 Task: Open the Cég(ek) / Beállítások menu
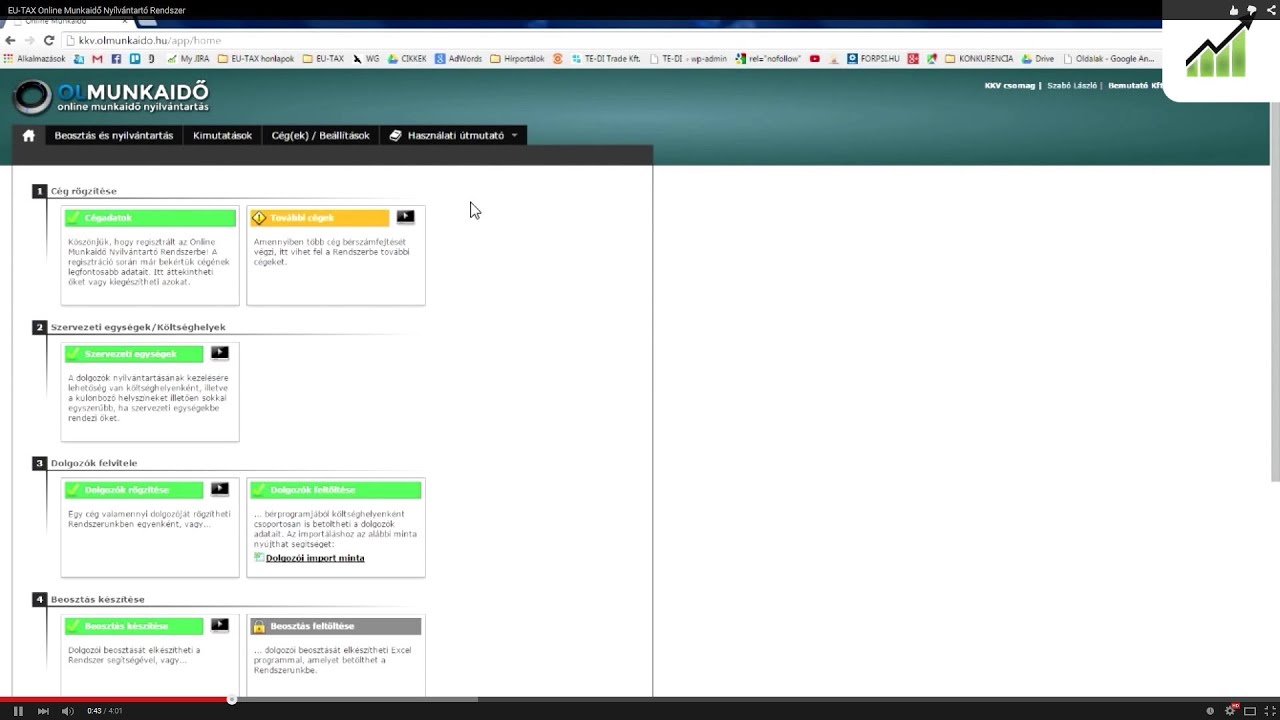[320, 136]
